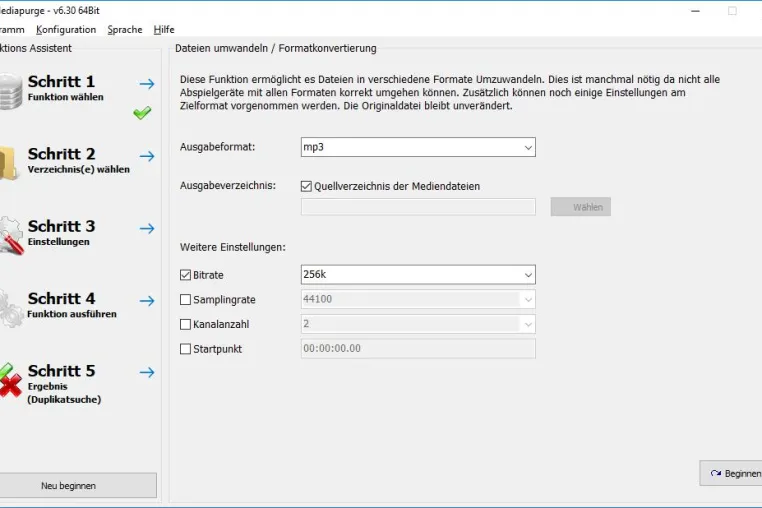Screen dimensions: 762x508
Task: Click the Neu beginnen button
Action: click(78, 486)
